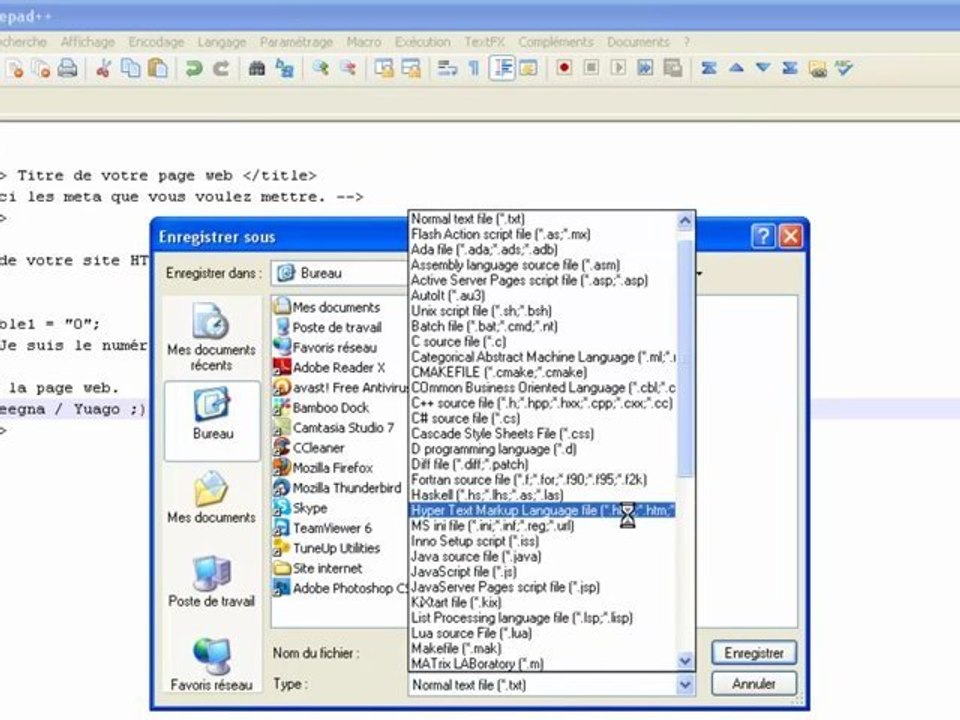
Task: Click the spell-check ABC toolbar icon
Action: (x=844, y=67)
